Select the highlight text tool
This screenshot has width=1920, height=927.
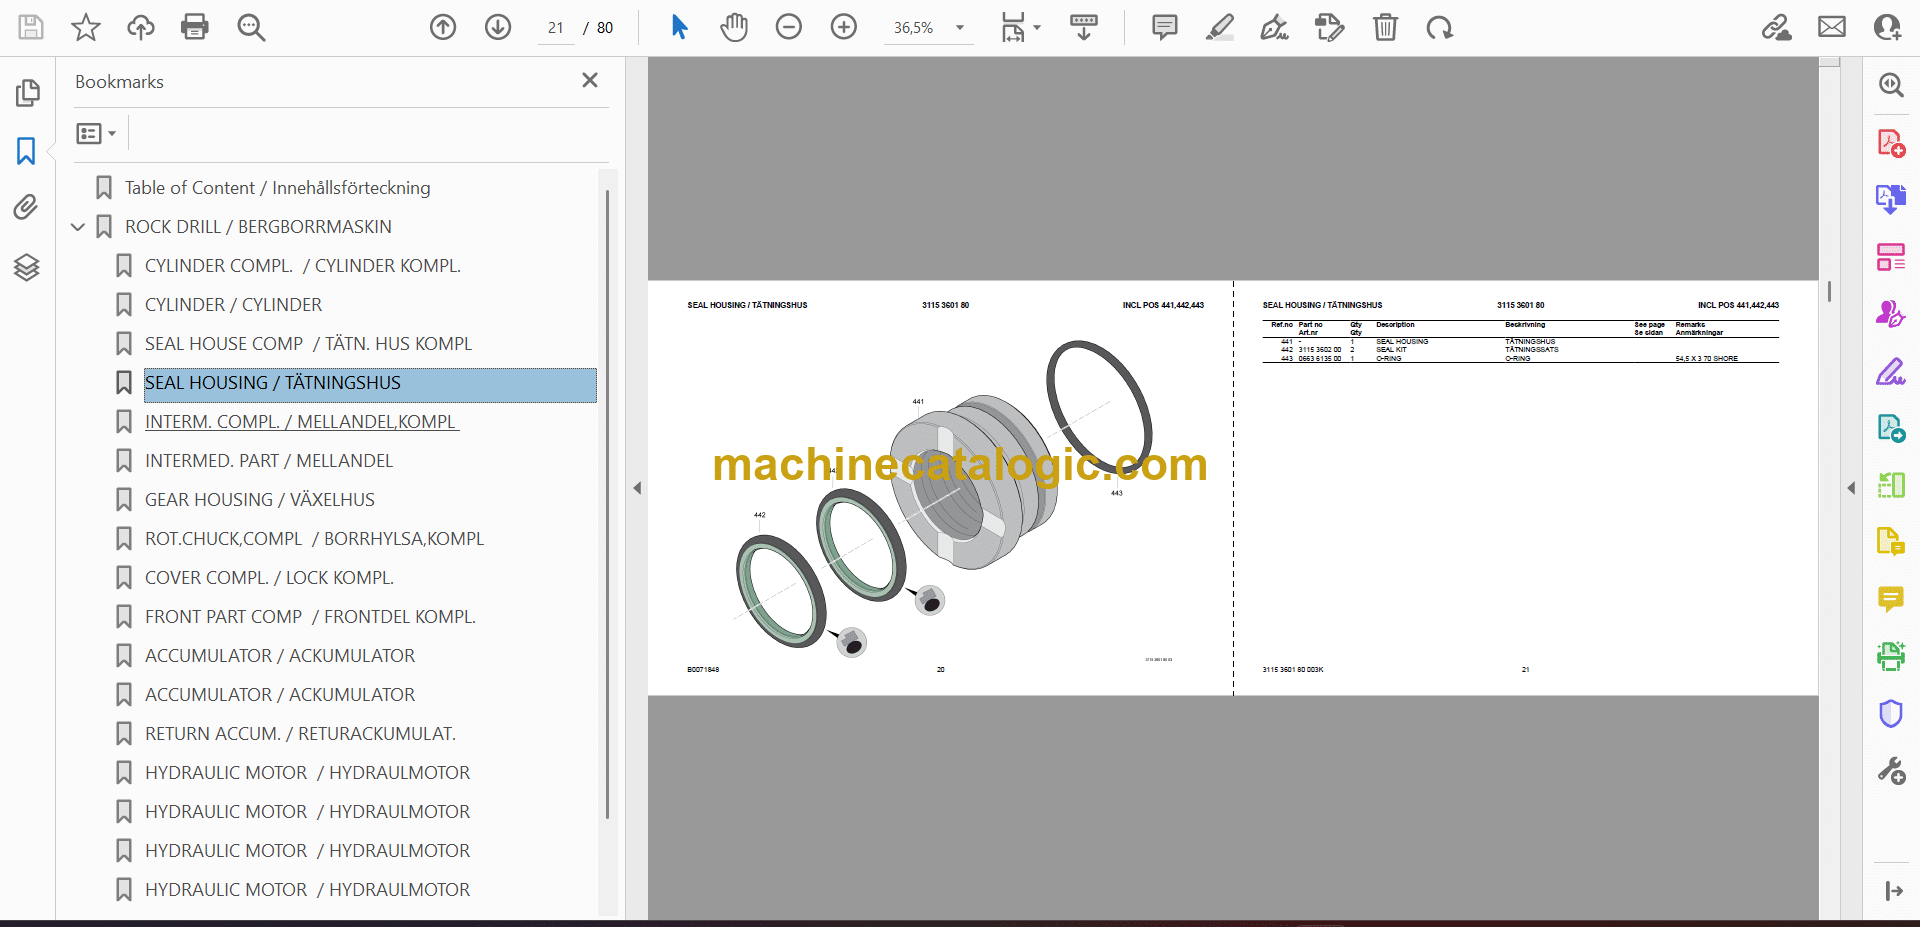[x=1220, y=27]
